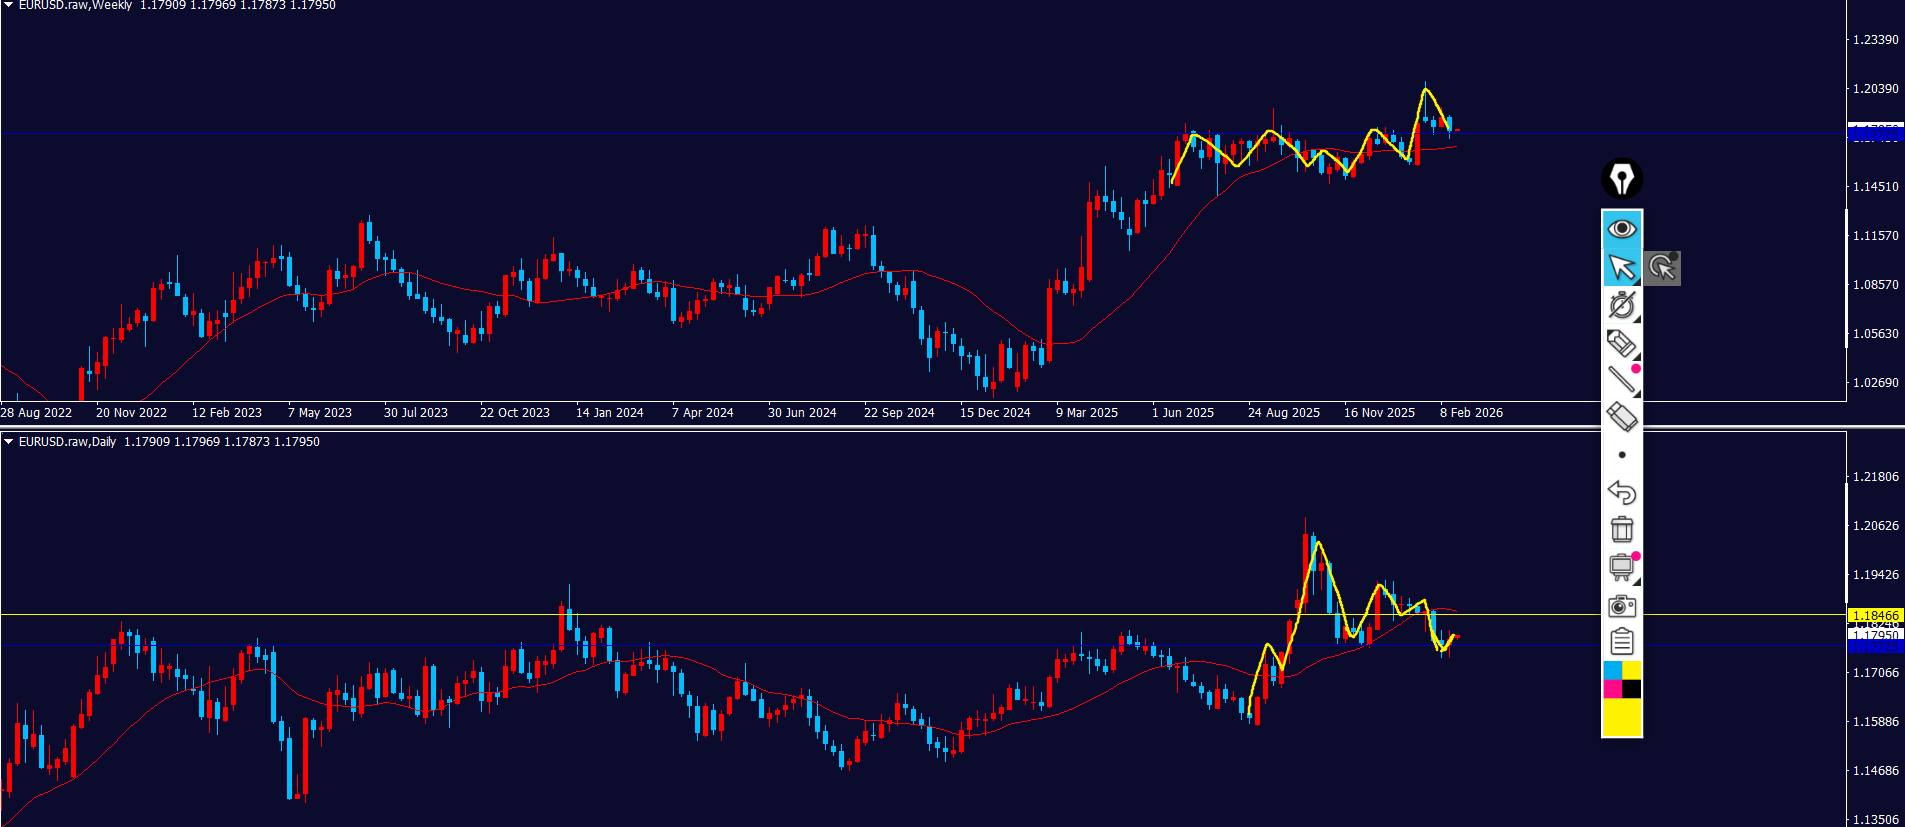Viewport: 1905px width, 827px height.
Task: Open the clipboard notes icon
Action: [x=1621, y=642]
